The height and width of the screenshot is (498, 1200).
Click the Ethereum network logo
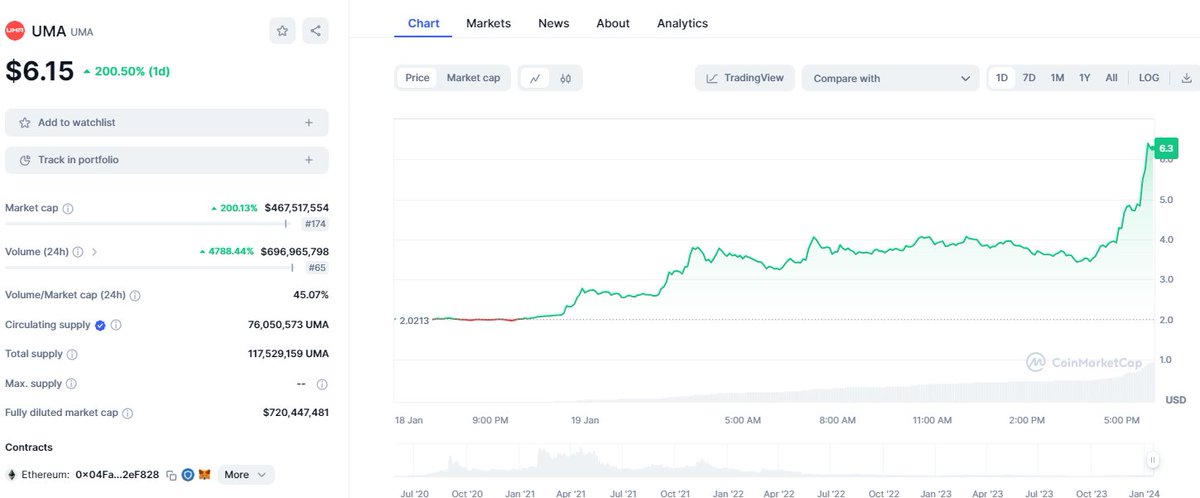pyautogui.click(x=12, y=474)
